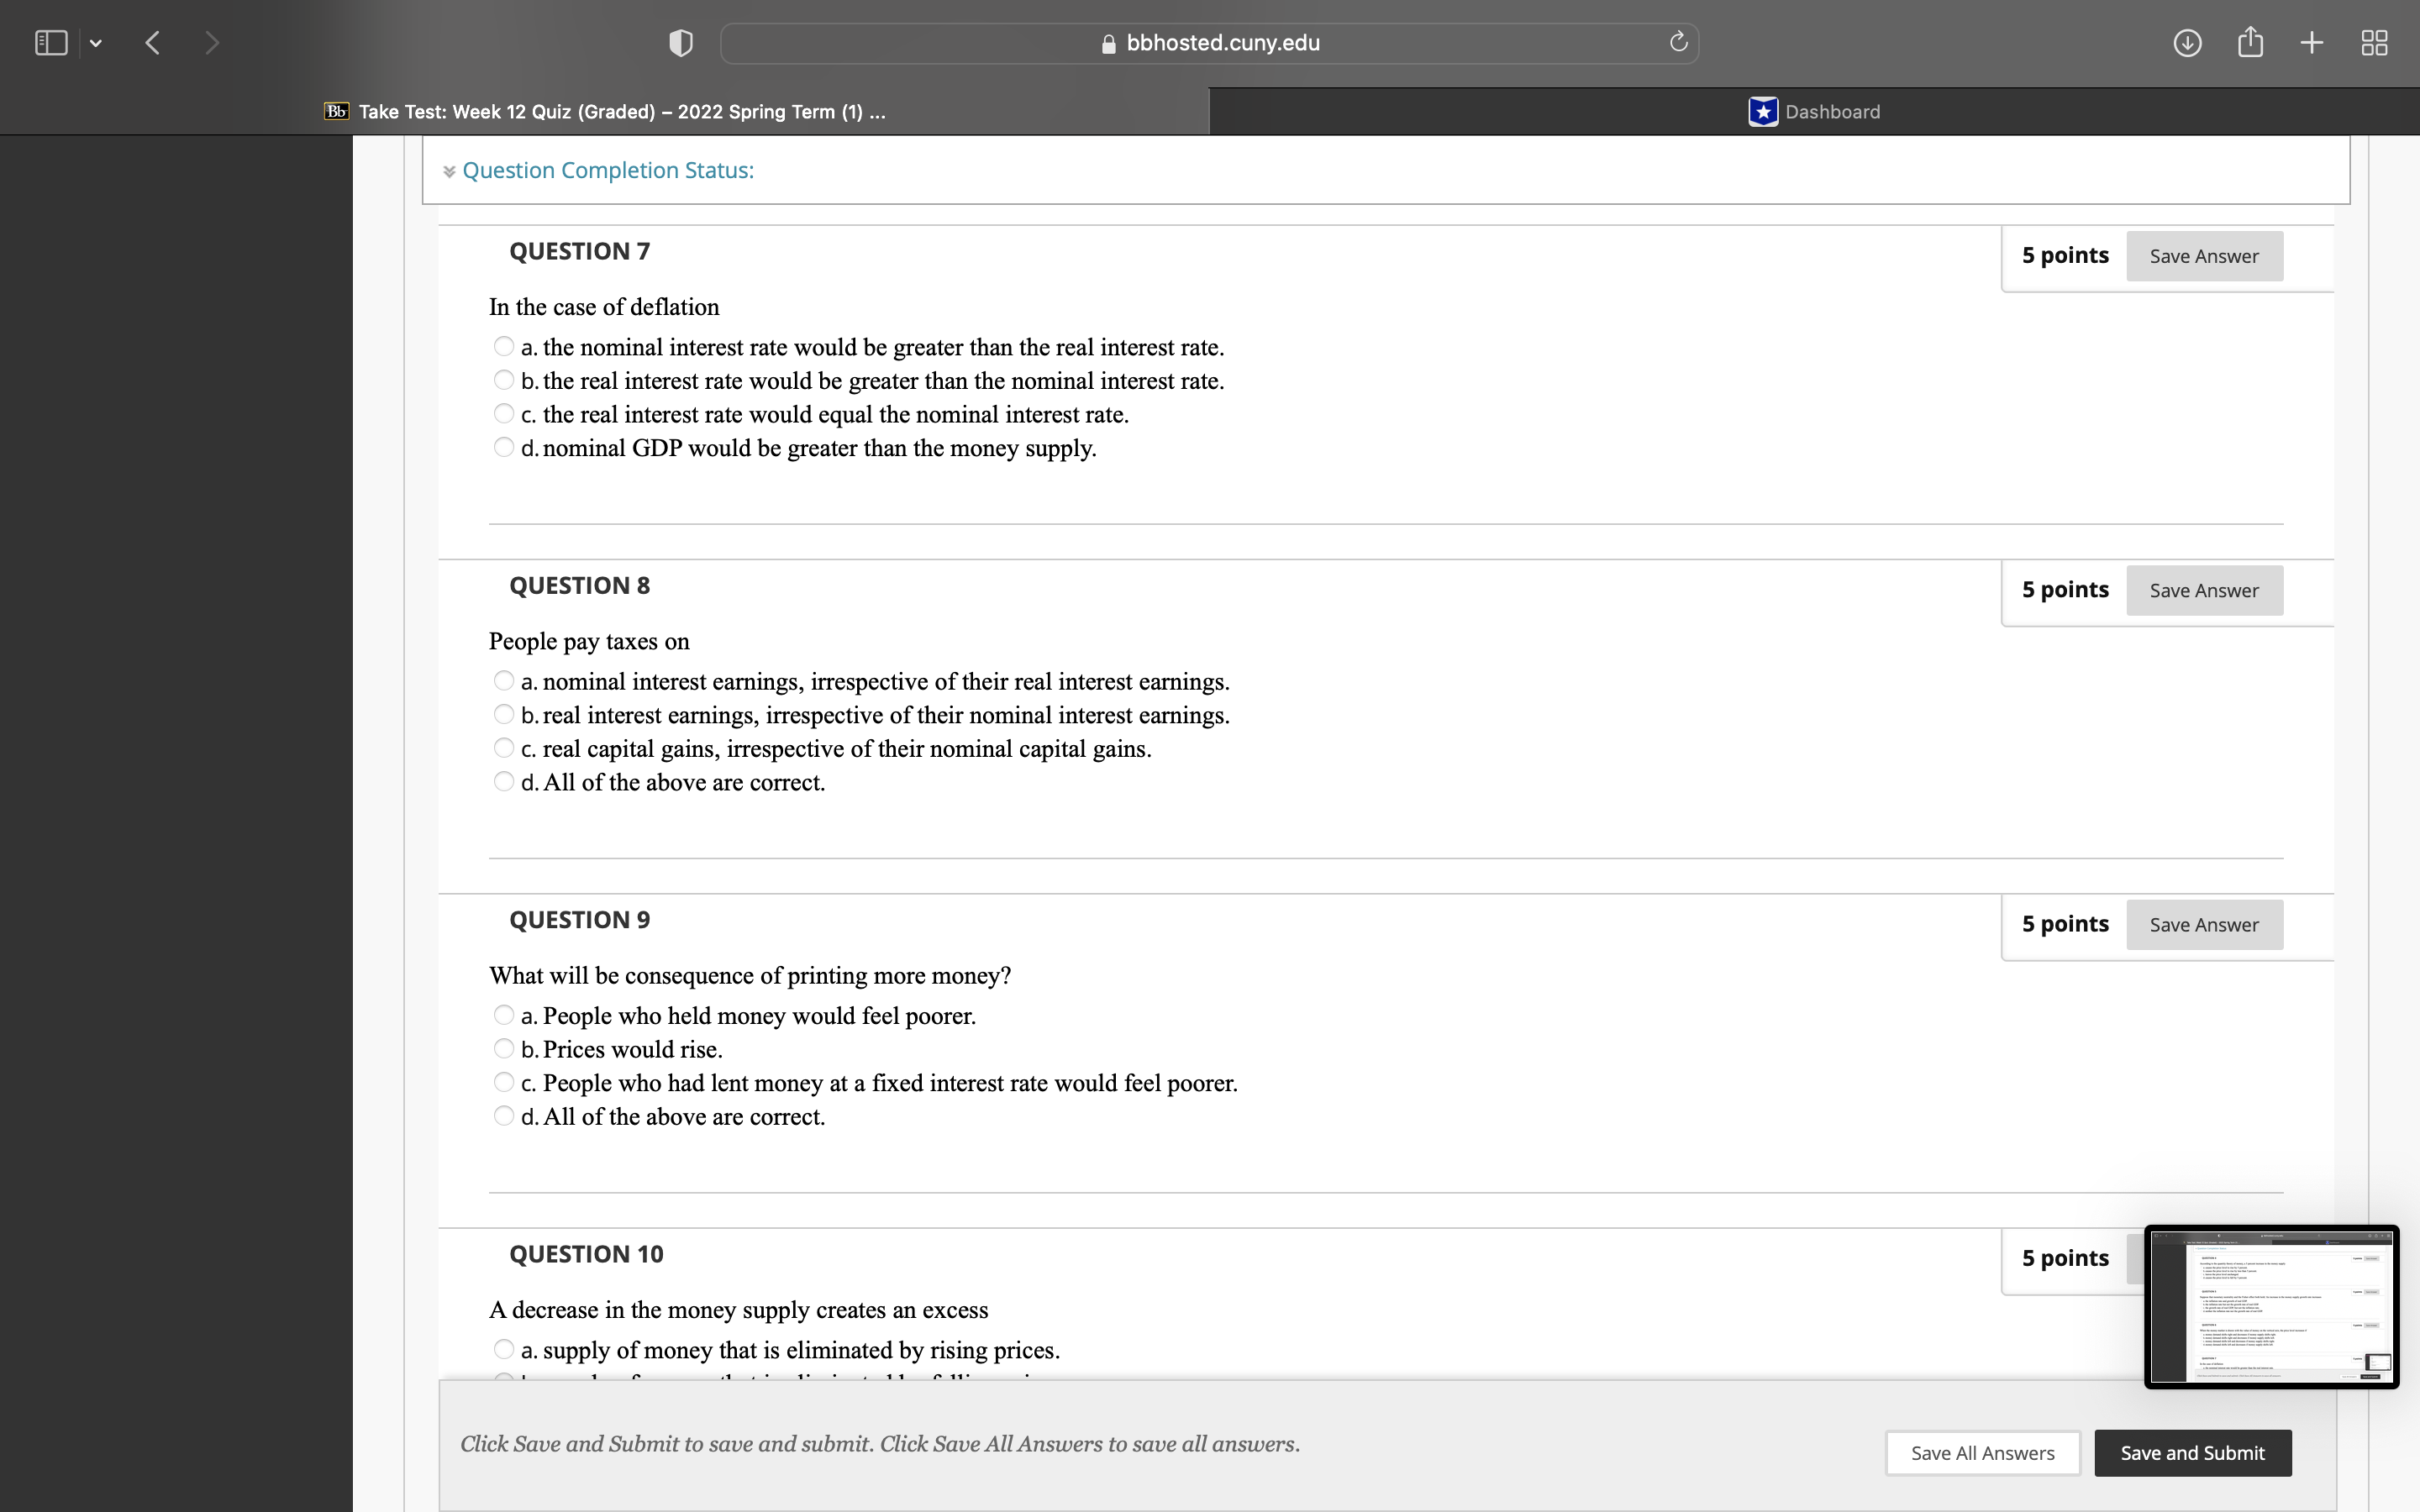
Task: Open the Safari downloads icon
Action: [x=2187, y=43]
